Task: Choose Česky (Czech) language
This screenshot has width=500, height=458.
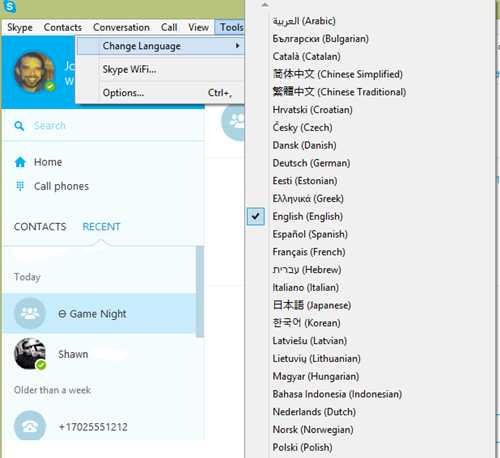Action: (x=302, y=127)
